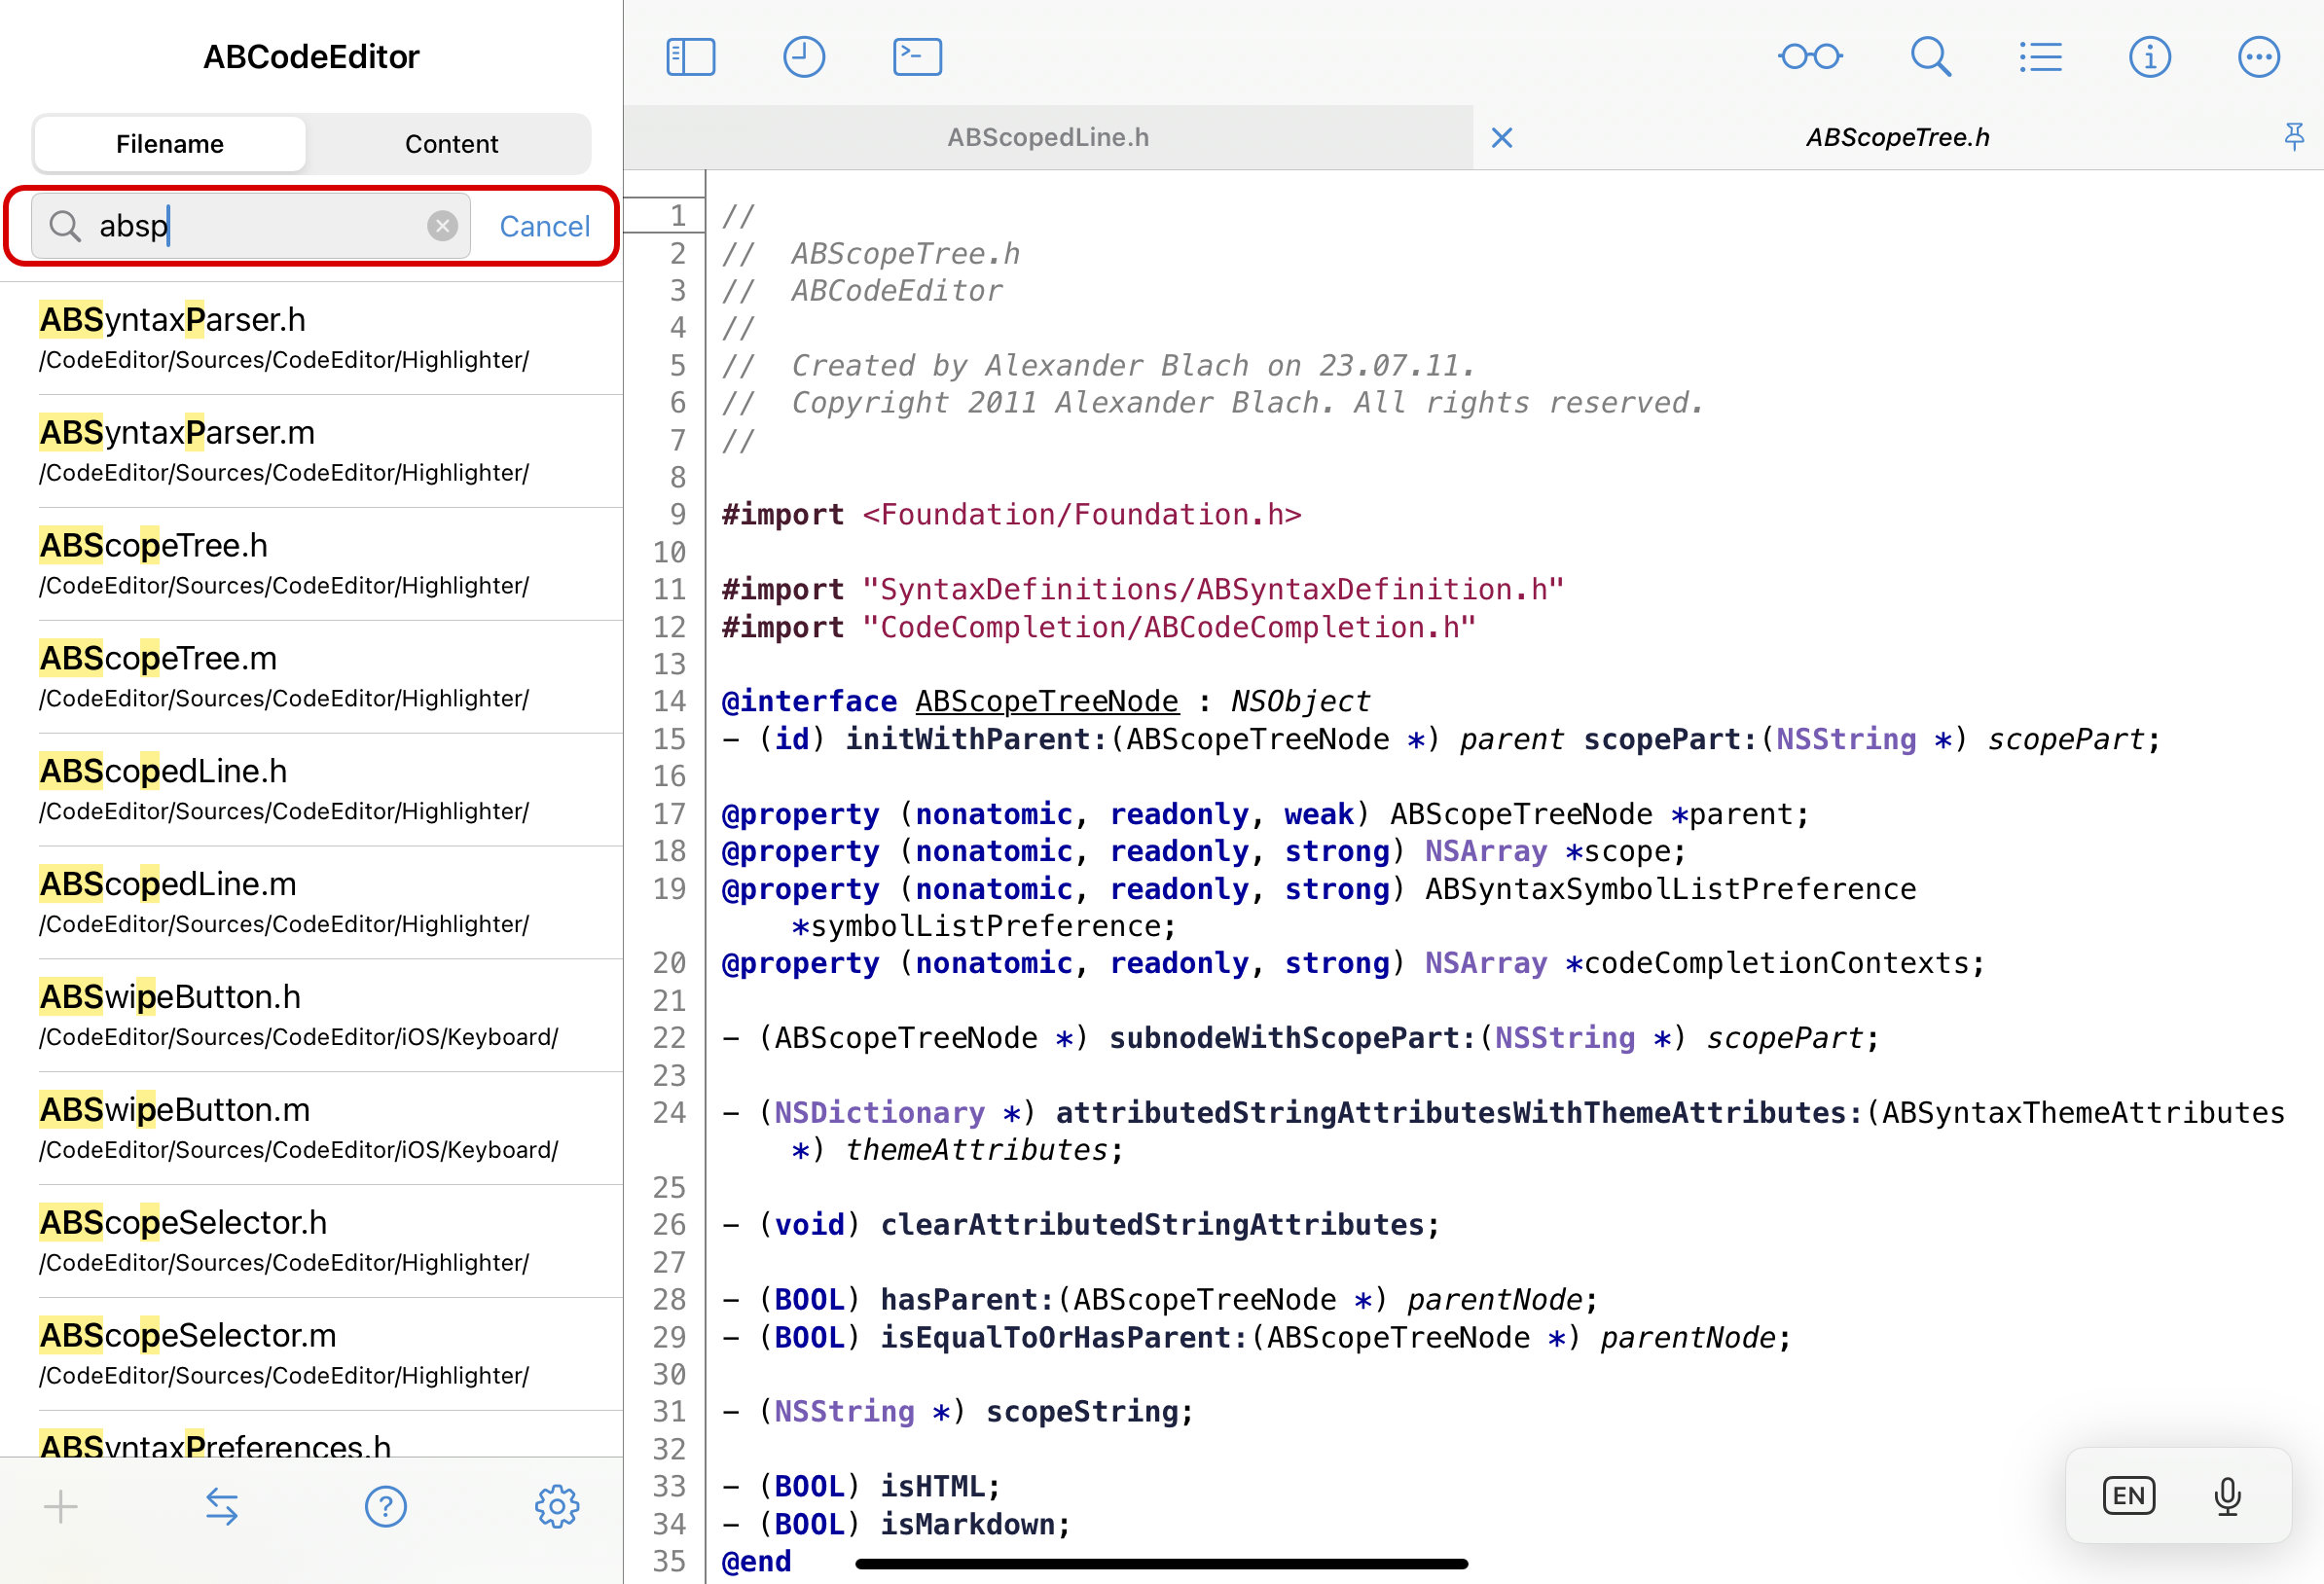The width and height of the screenshot is (2324, 1584).
Task: Click the ABSyntaxDefinition.h import line
Action: tap(1143, 589)
